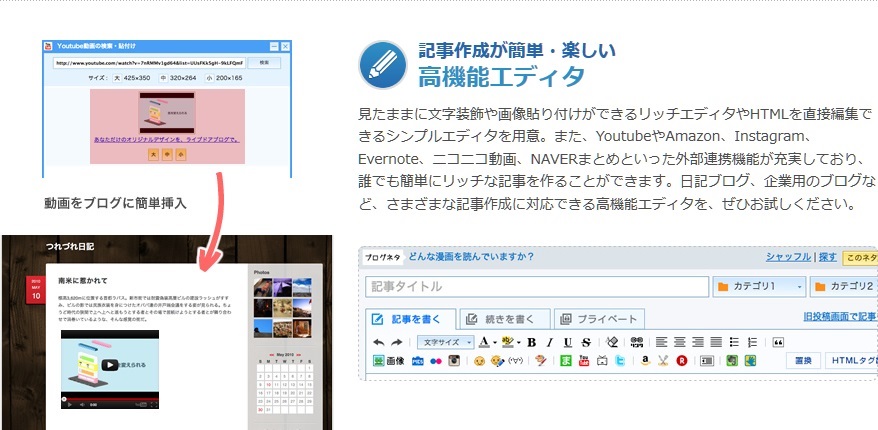The width and height of the screenshot is (878, 430).
Task: Click the Twitter bird icon
Action: tap(620, 360)
